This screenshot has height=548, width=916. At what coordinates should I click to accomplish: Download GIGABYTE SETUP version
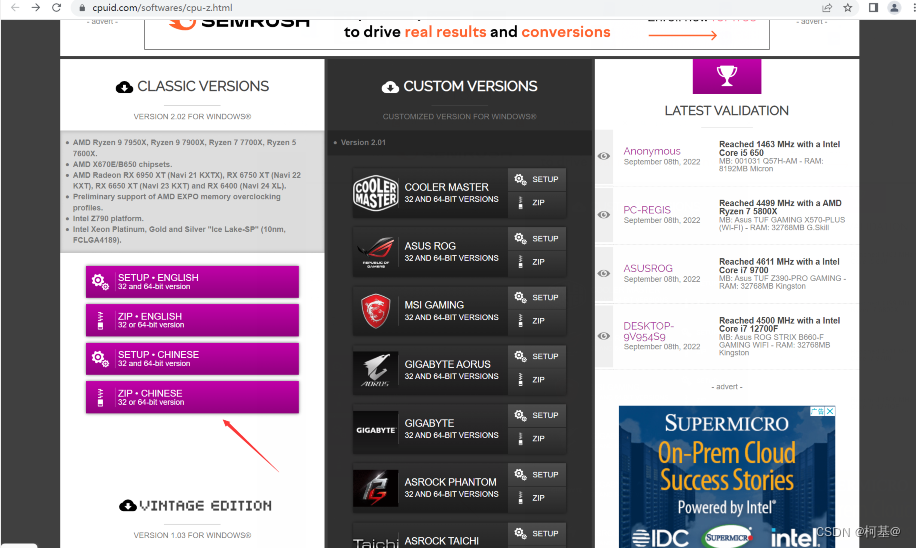(x=537, y=415)
